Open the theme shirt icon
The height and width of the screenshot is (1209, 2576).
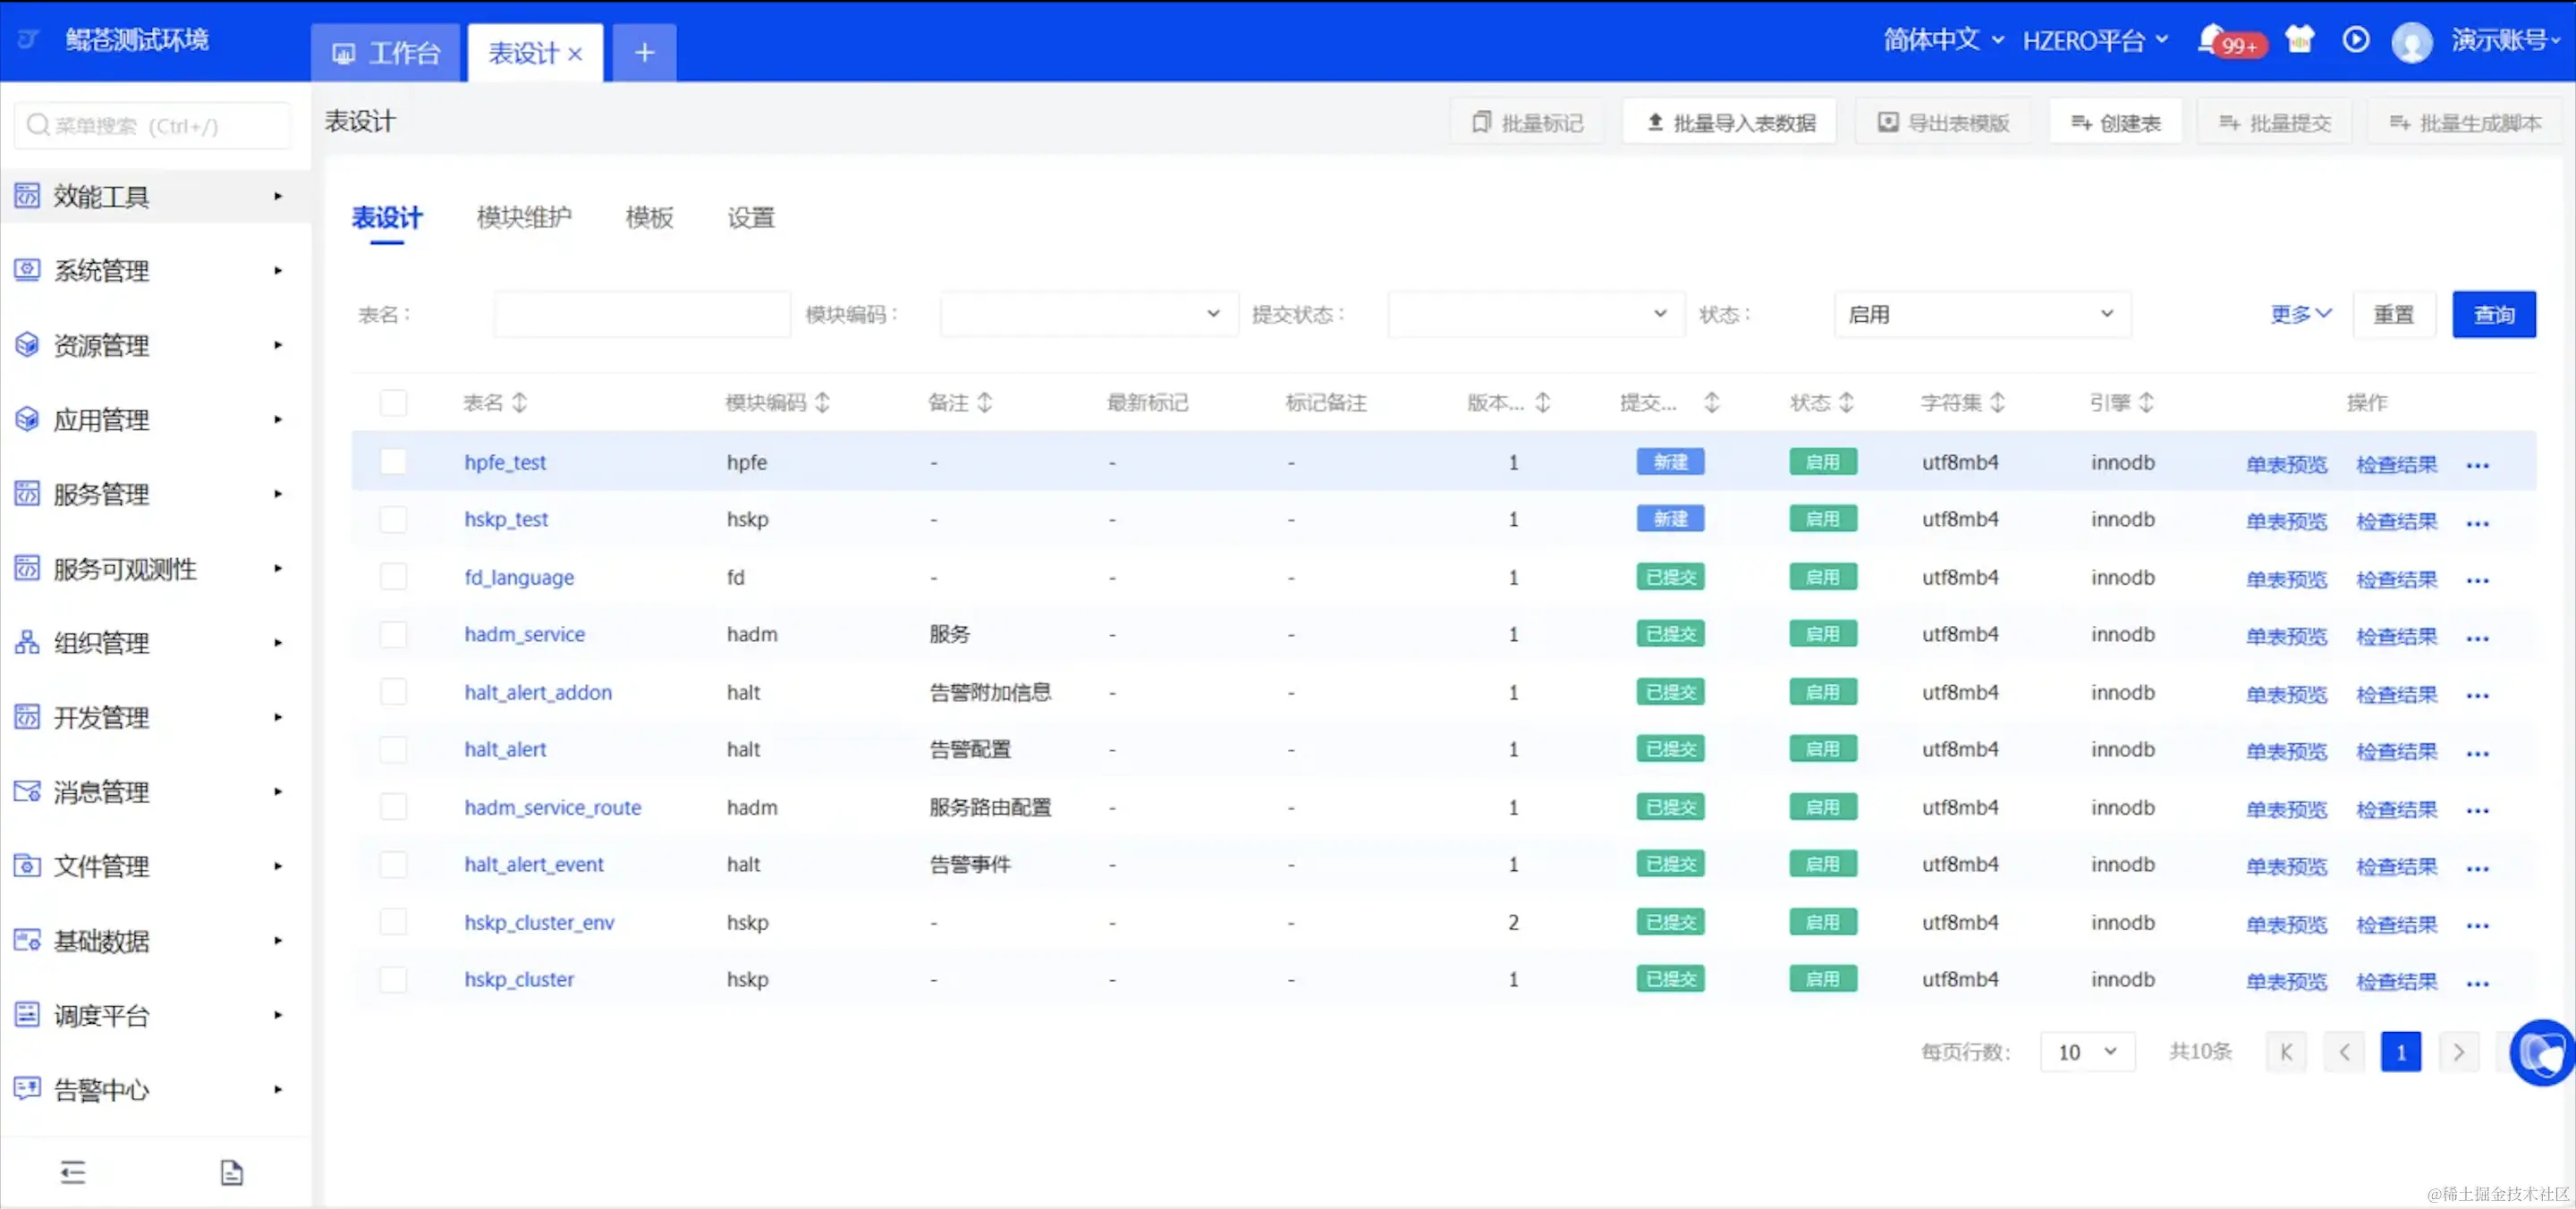point(2299,40)
